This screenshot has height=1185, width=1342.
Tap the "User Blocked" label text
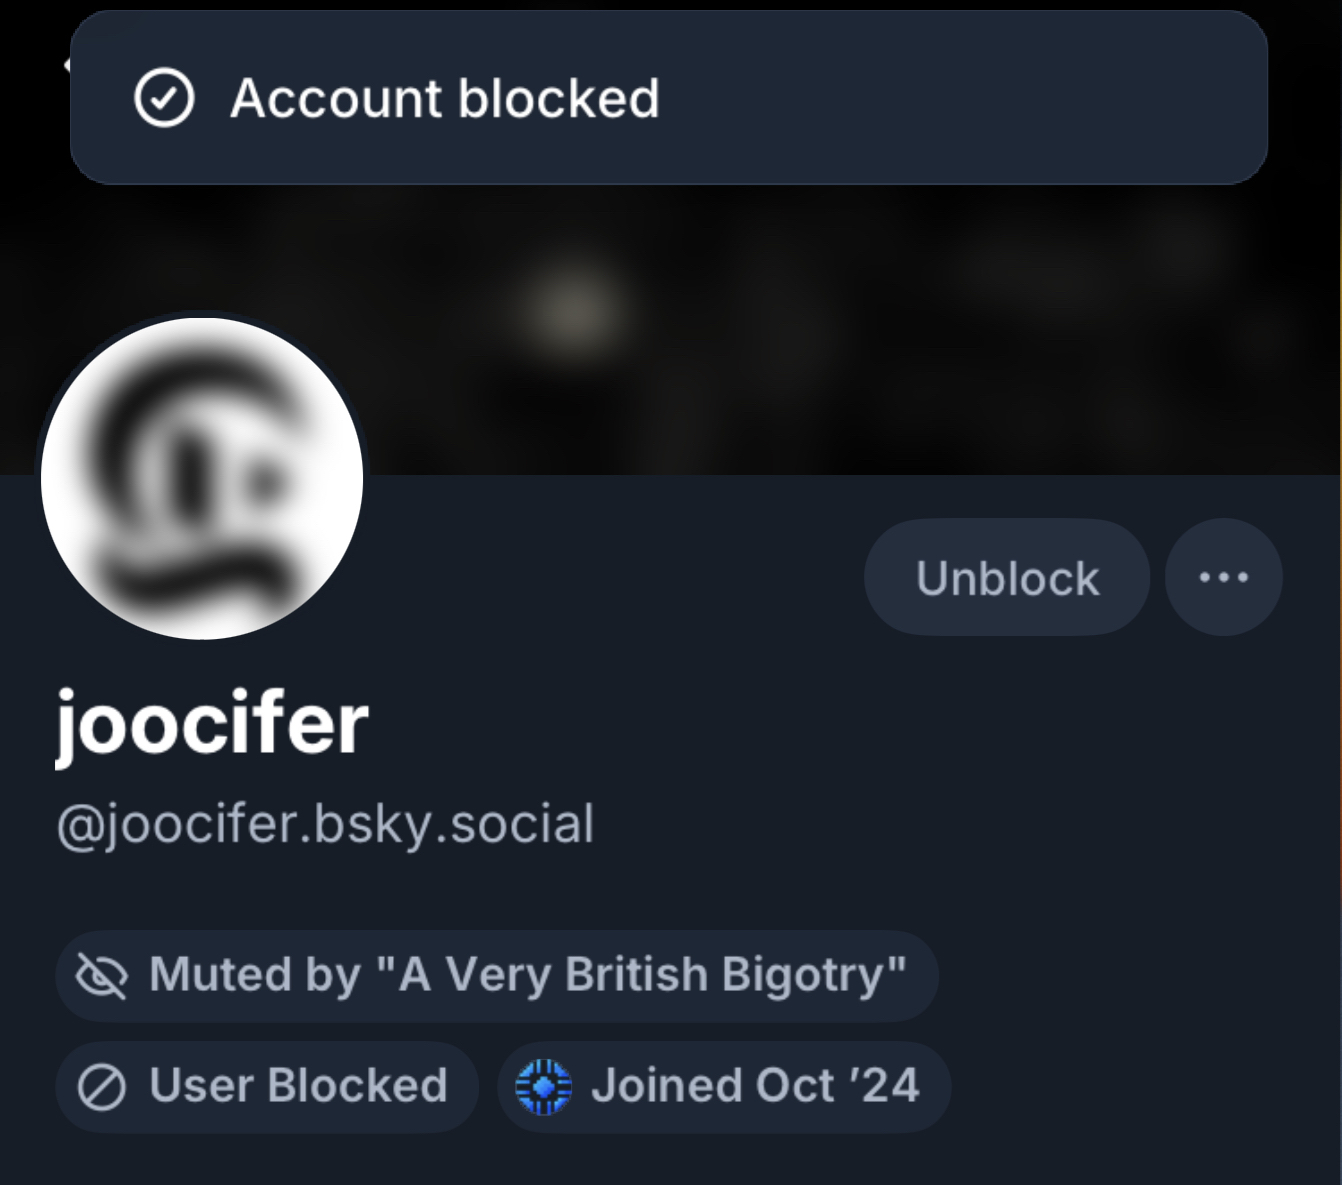click(298, 1086)
